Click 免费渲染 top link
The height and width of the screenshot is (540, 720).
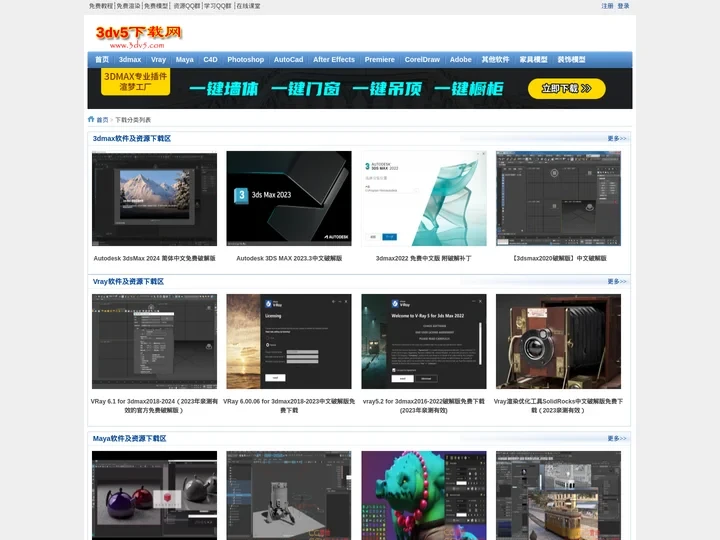[x=128, y=6]
